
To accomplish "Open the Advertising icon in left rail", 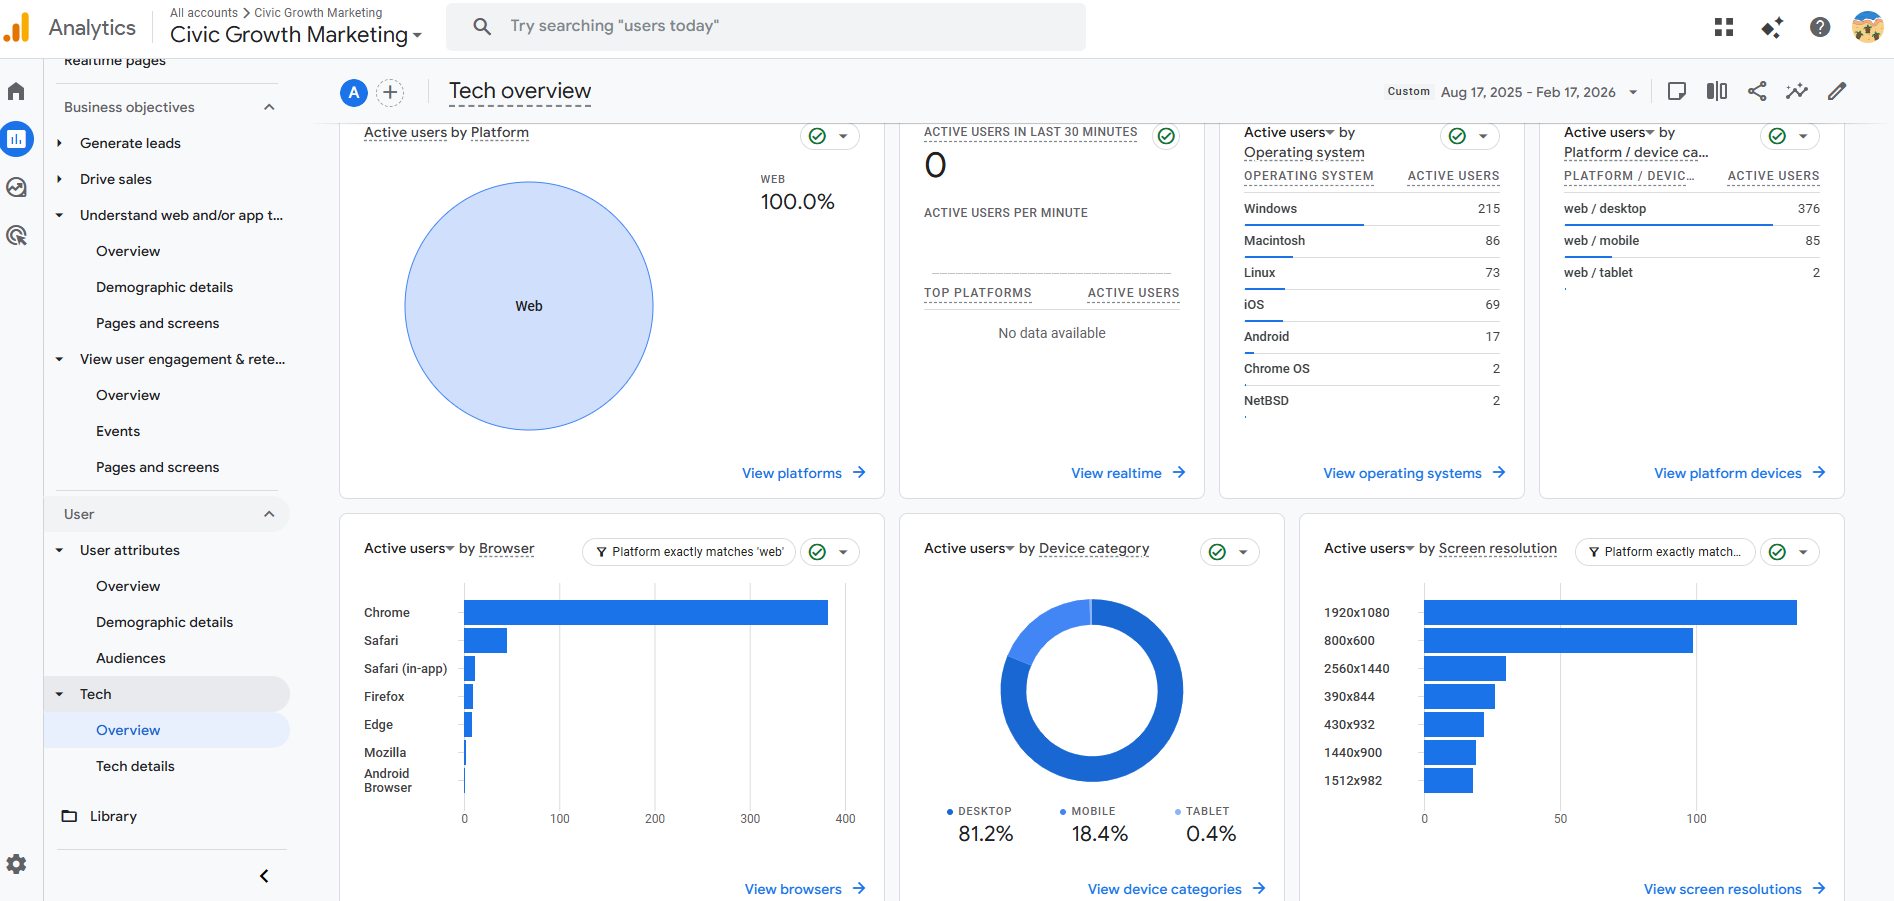I will coord(16,235).
